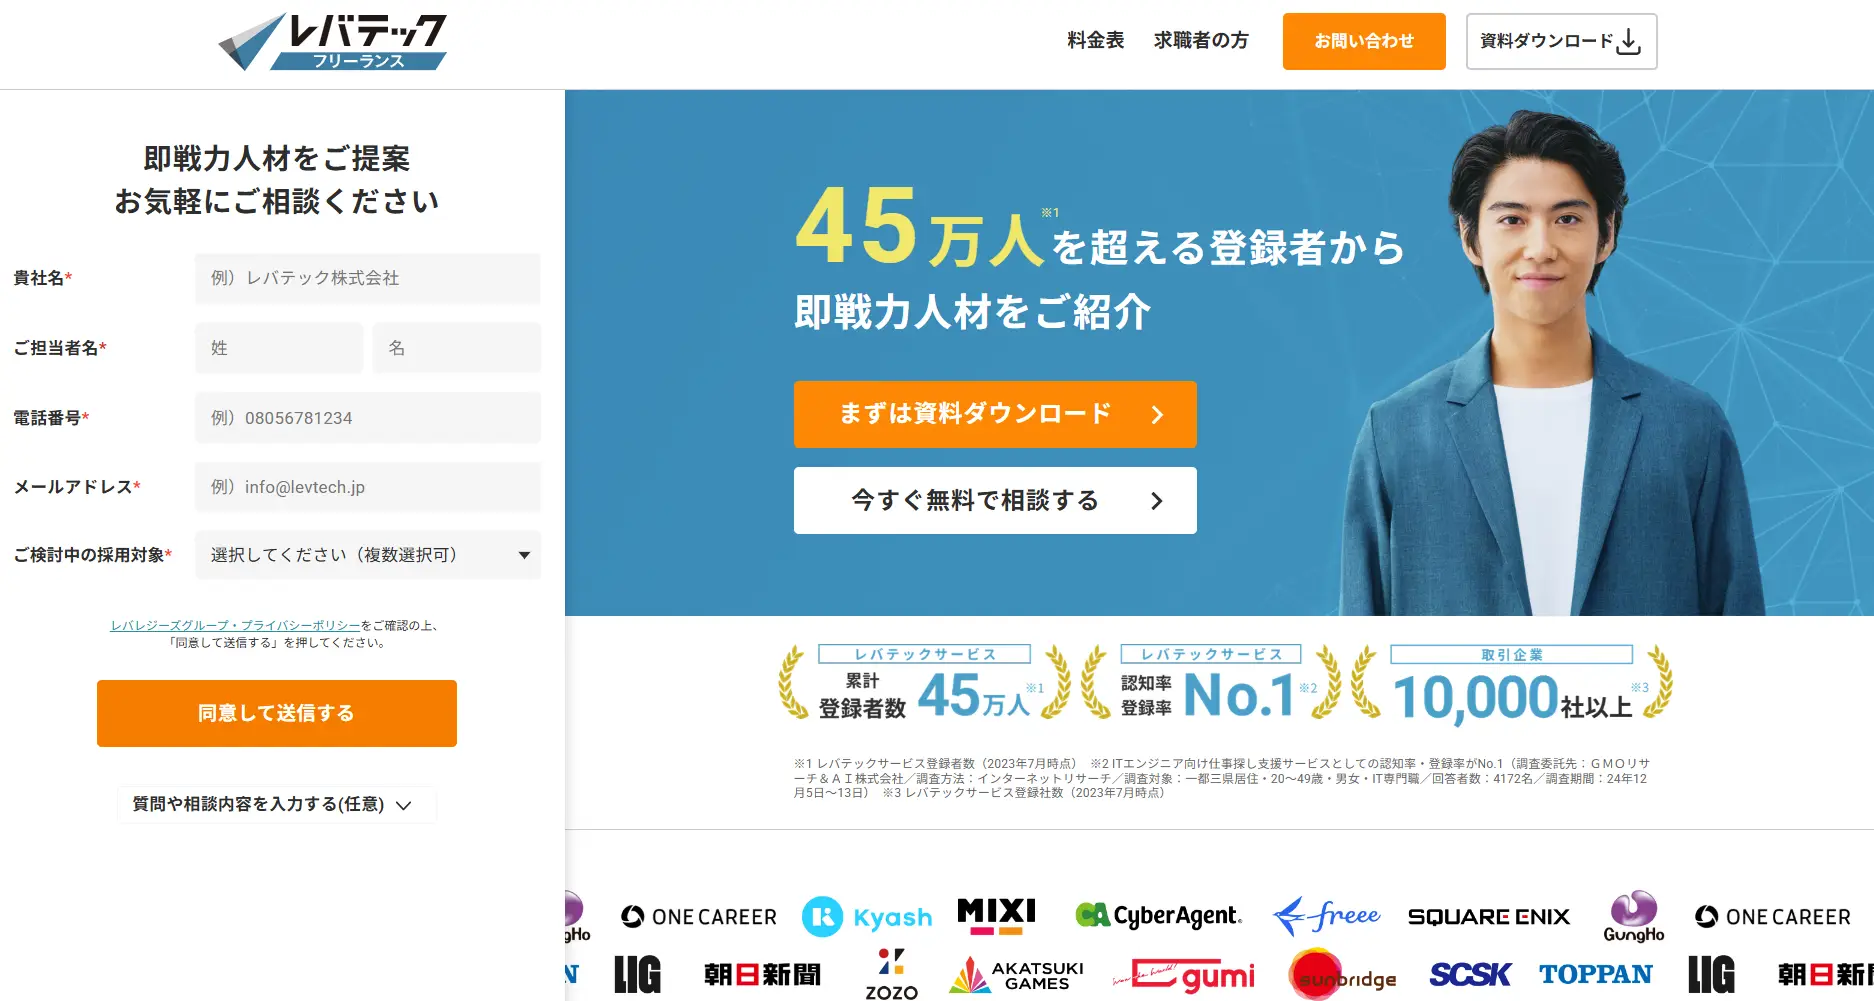Expand 質問や相談内容を入力する(任意) section
Image resolution: width=1874 pixels, height=1001 pixels.
pyautogui.click(x=273, y=805)
